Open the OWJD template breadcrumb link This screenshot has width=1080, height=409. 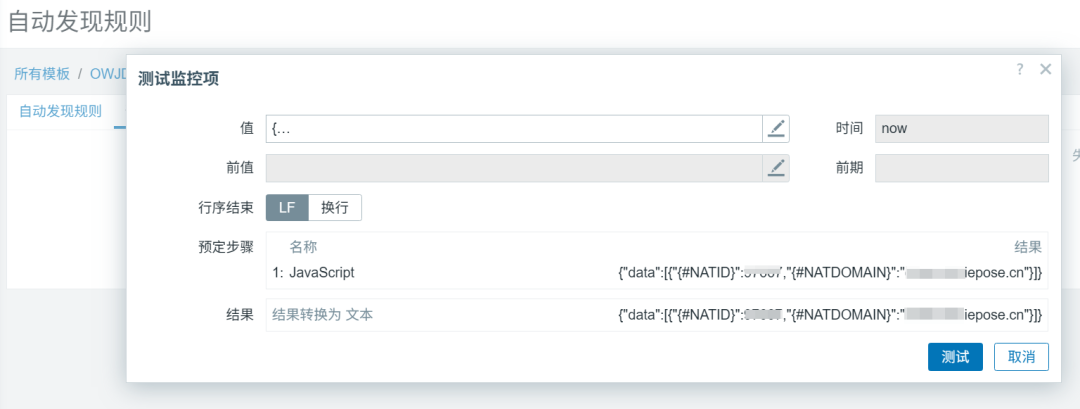click(x=108, y=74)
